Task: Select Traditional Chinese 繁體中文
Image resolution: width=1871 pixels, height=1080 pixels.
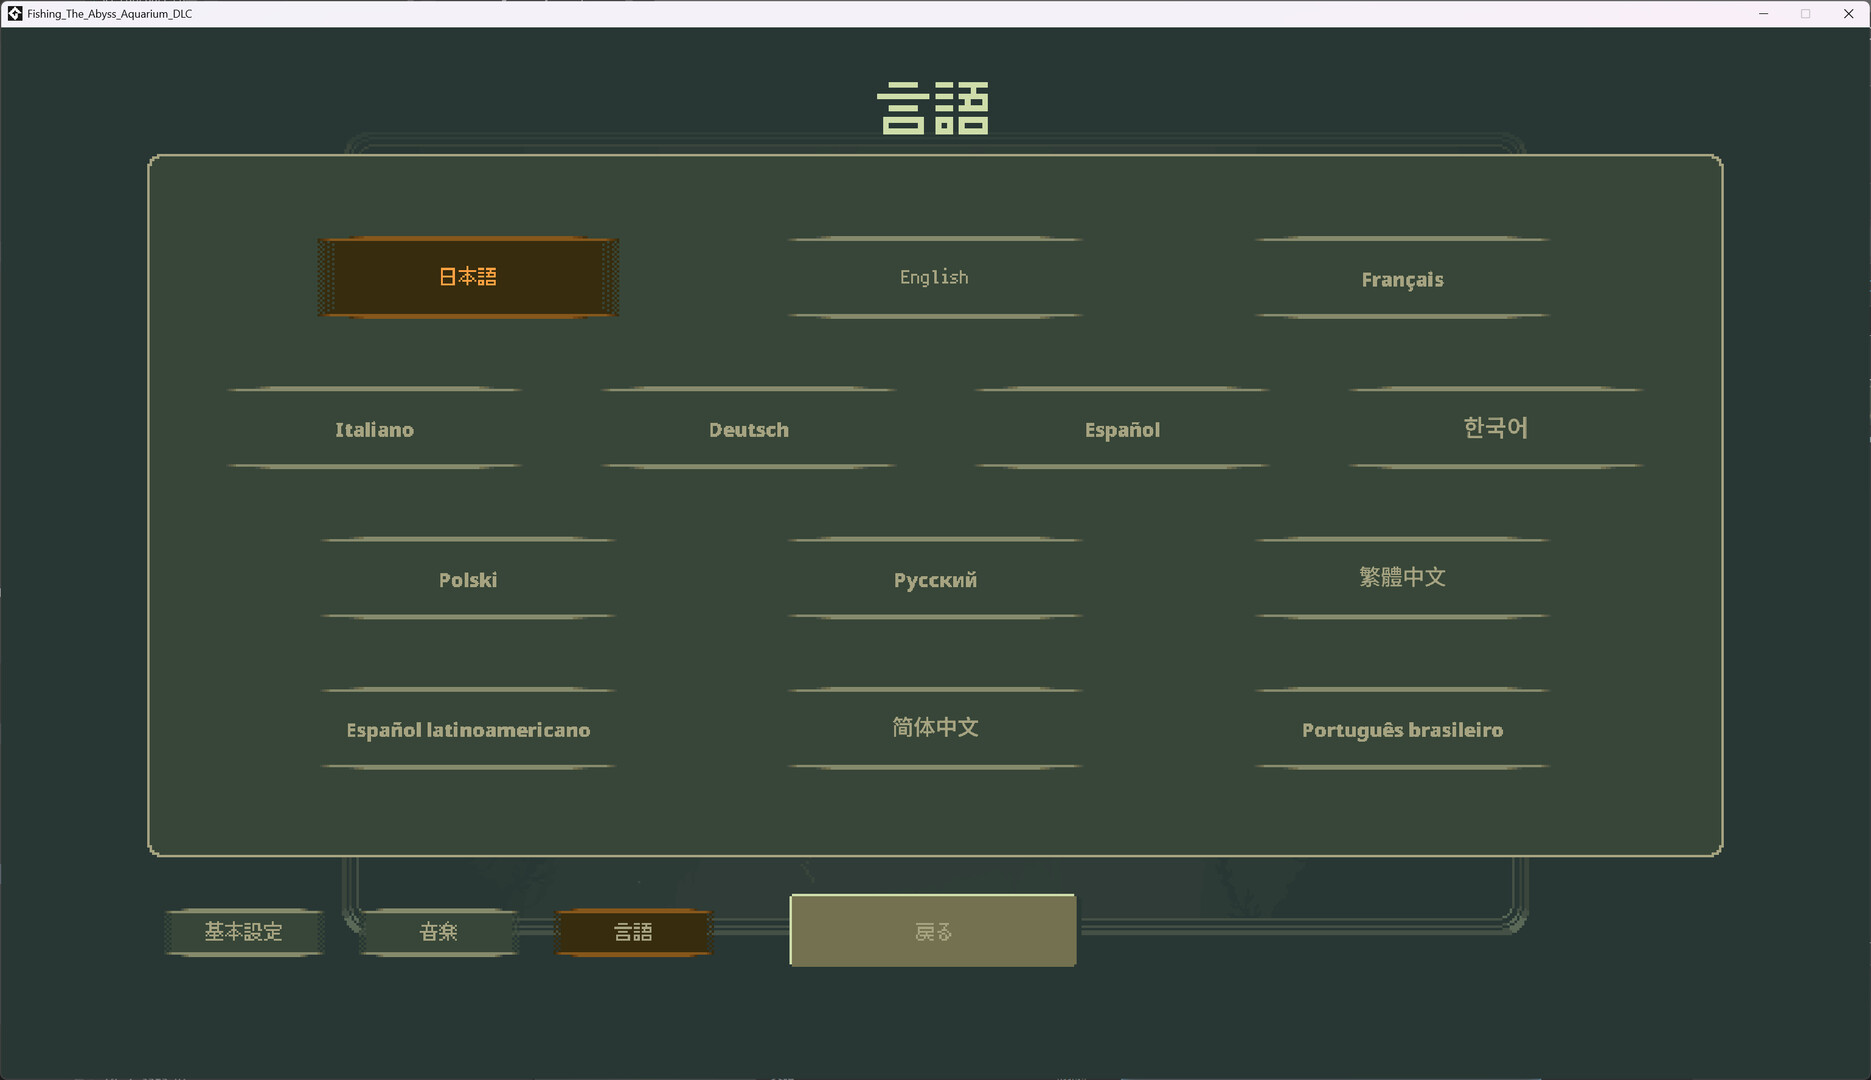Action: (1402, 578)
